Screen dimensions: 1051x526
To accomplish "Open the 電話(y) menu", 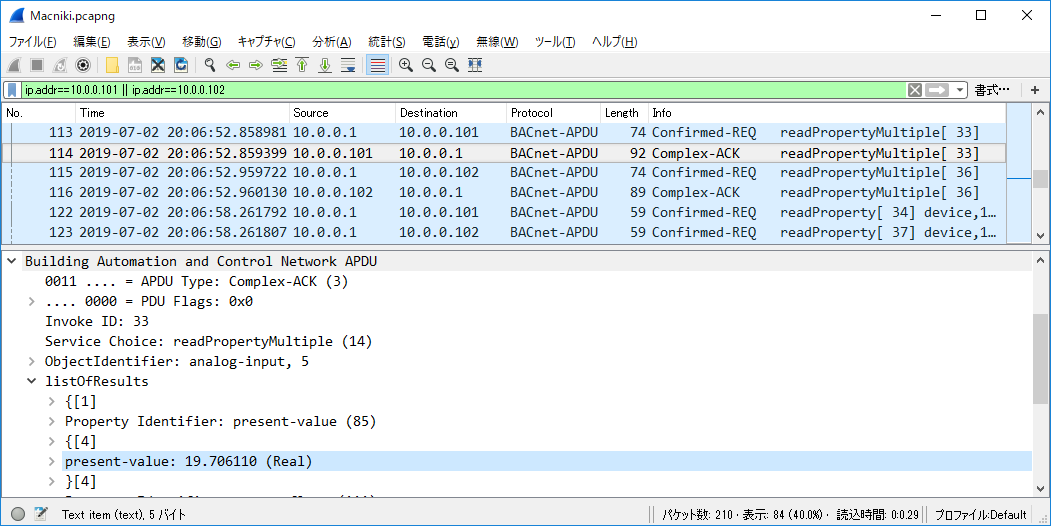I will 440,42.
